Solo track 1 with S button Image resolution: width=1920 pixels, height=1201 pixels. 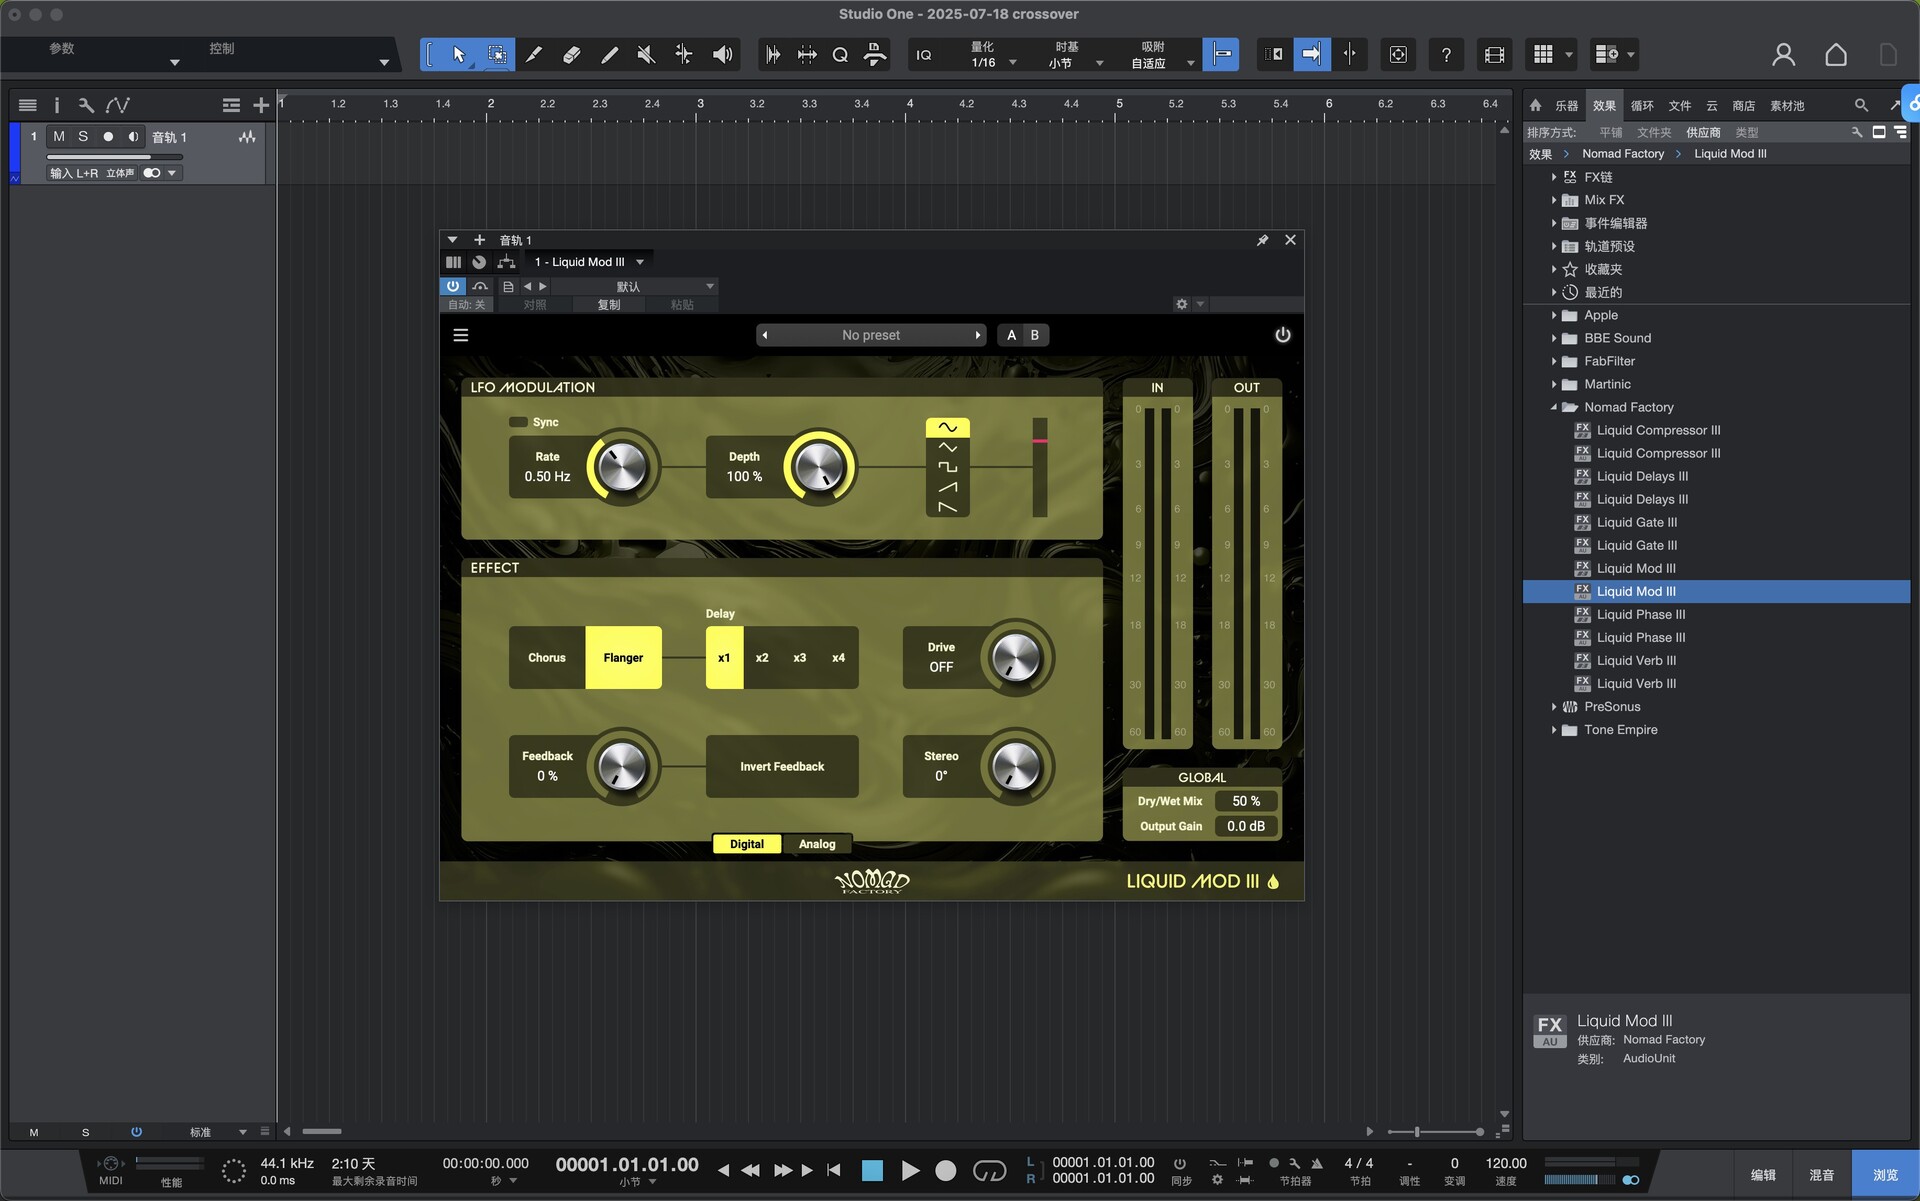[83, 137]
